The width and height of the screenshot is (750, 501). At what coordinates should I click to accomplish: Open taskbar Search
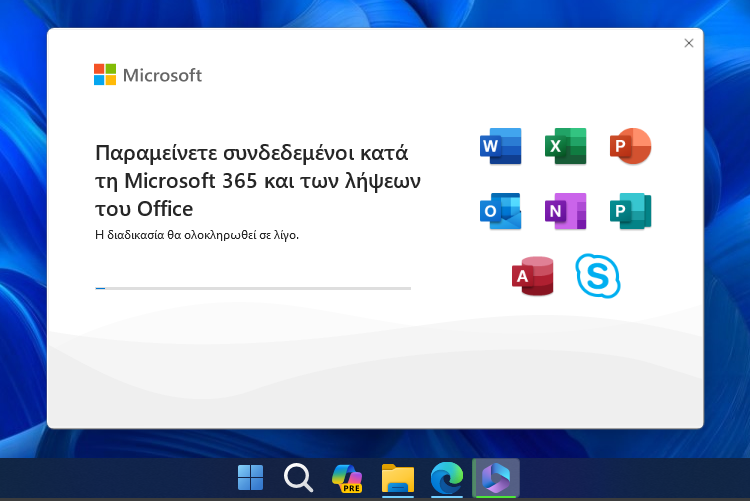point(298,478)
